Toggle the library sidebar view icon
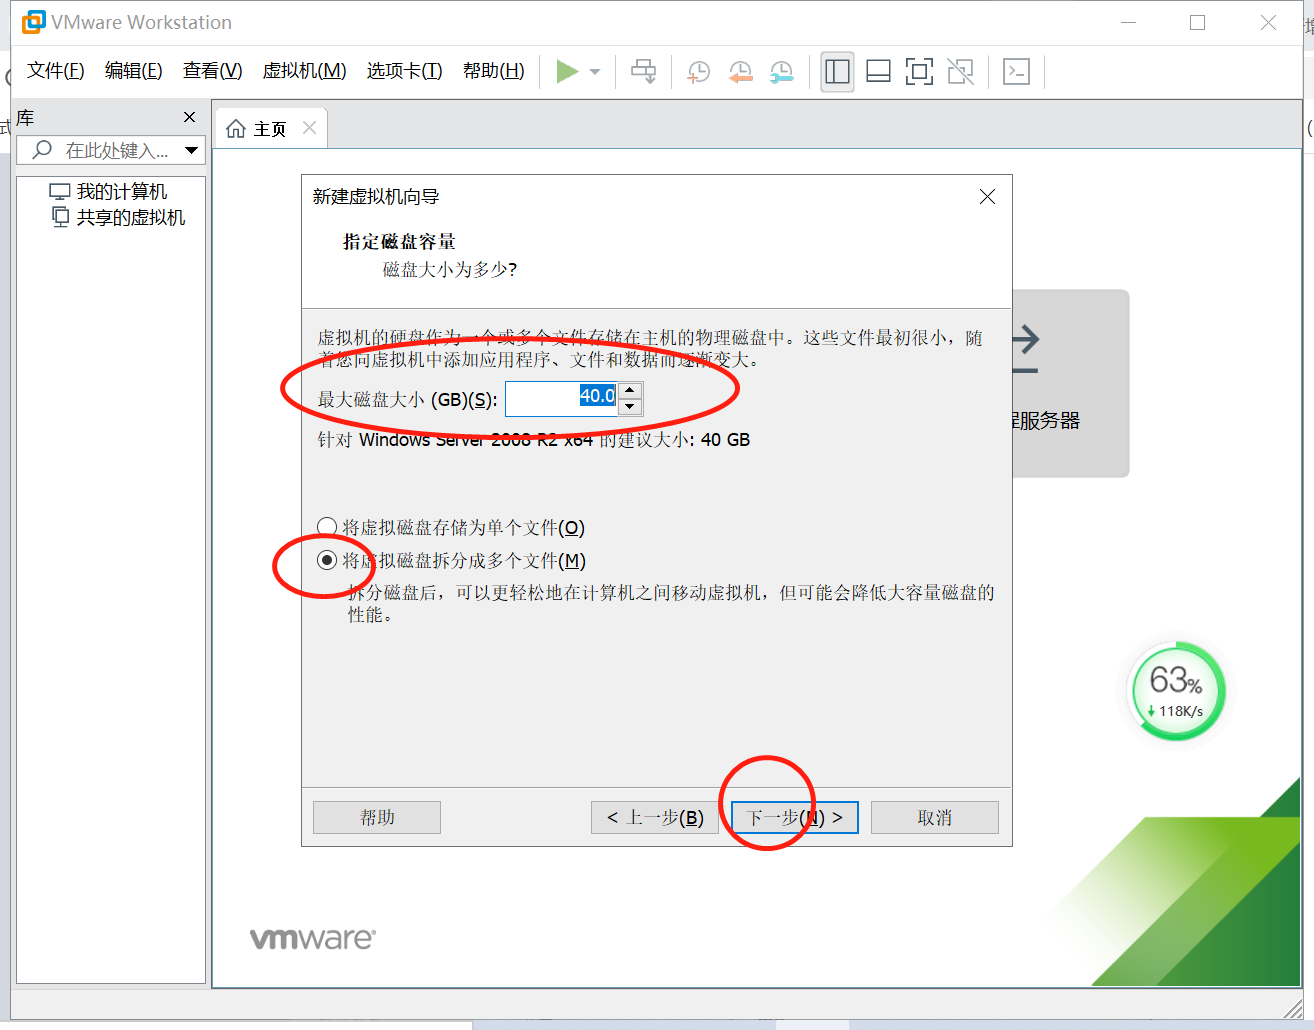 pos(837,71)
